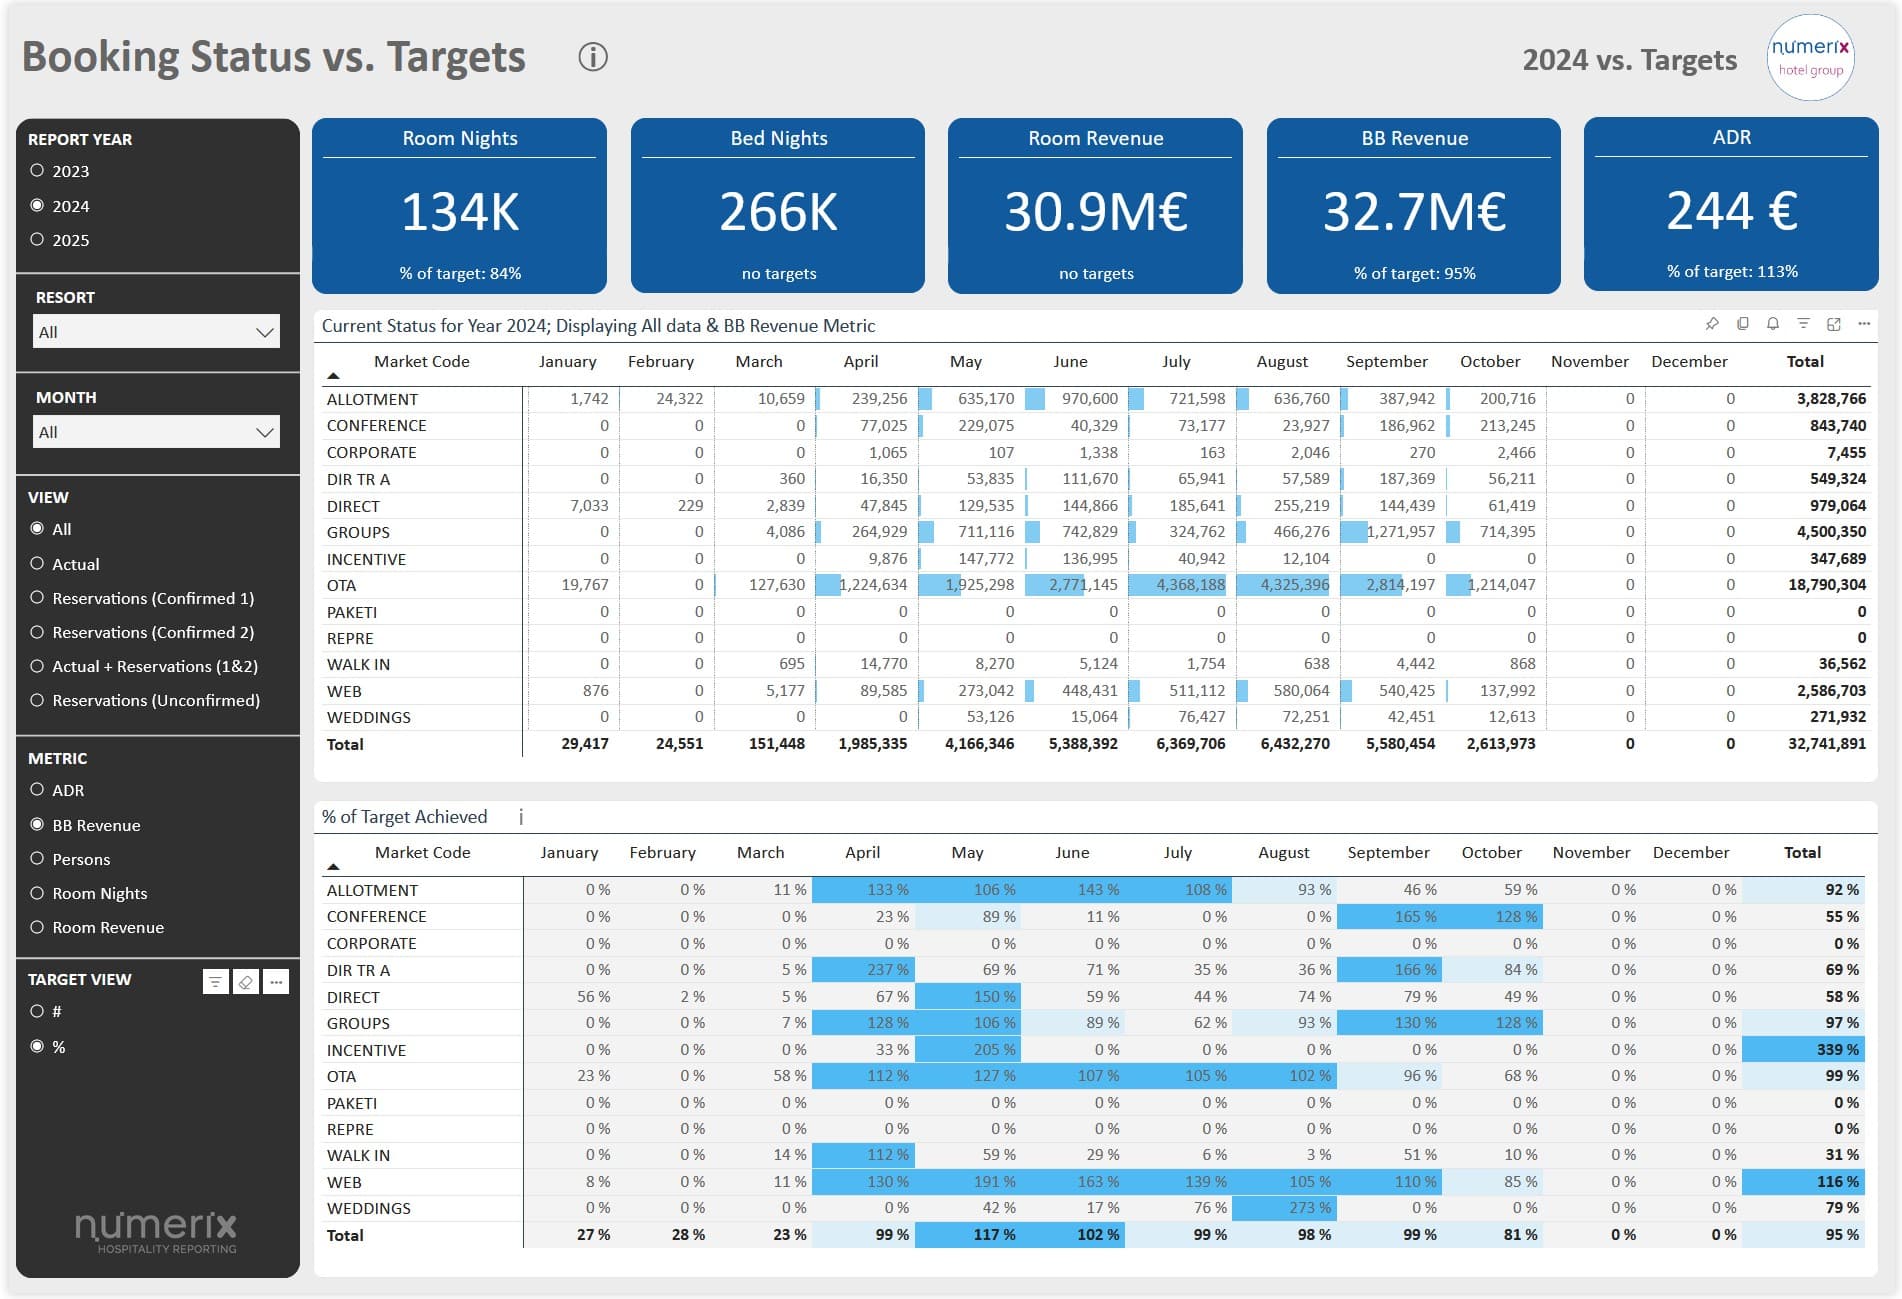Click the WALK IN row label in Current Status table
Image resolution: width=1902 pixels, height=1299 pixels.
[x=358, y=664]
